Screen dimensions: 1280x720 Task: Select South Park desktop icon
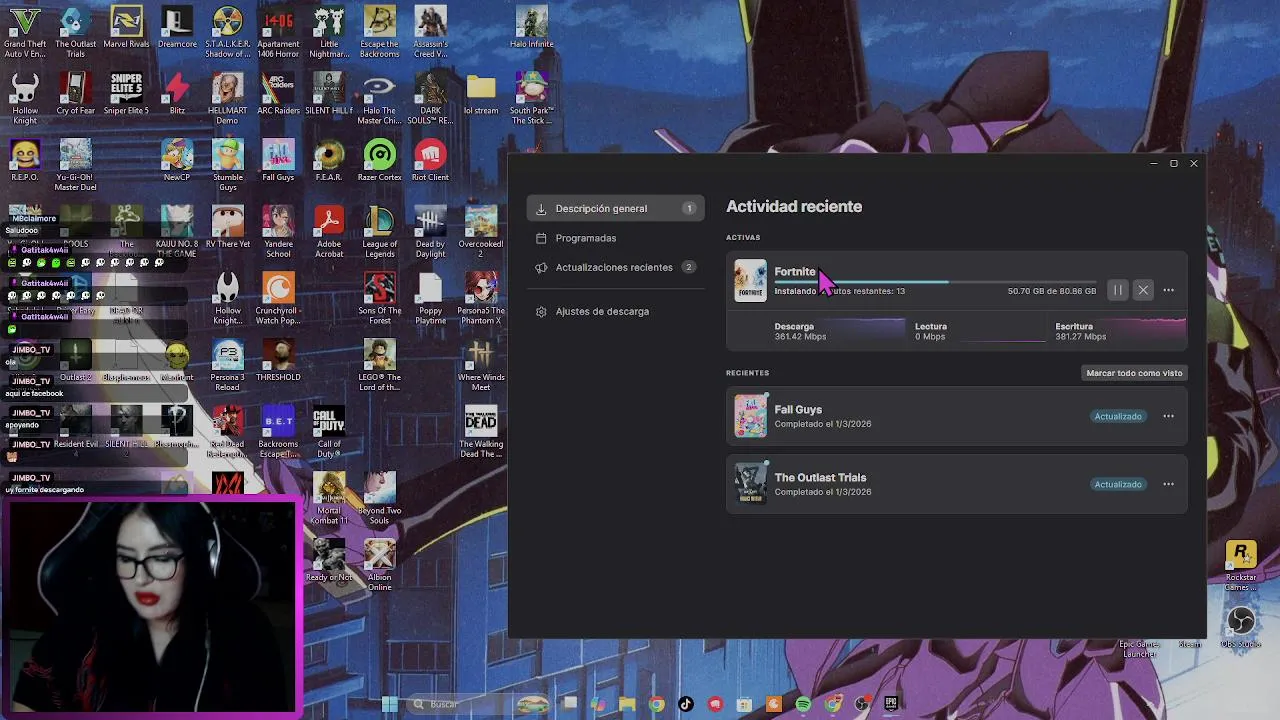tap(531, 99)
